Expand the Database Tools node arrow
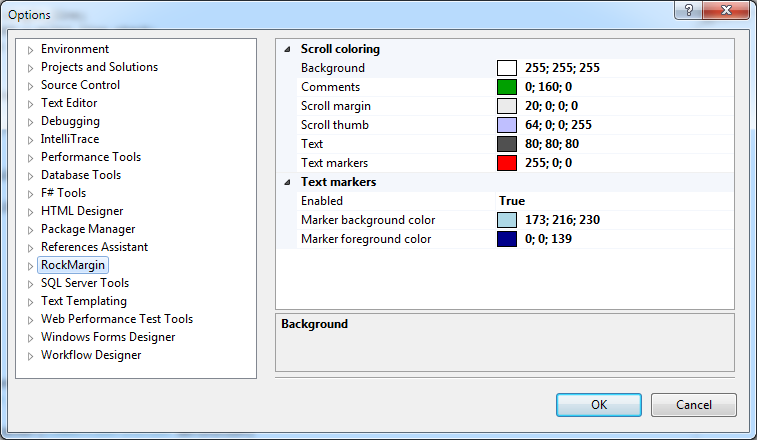 point(30,176)
